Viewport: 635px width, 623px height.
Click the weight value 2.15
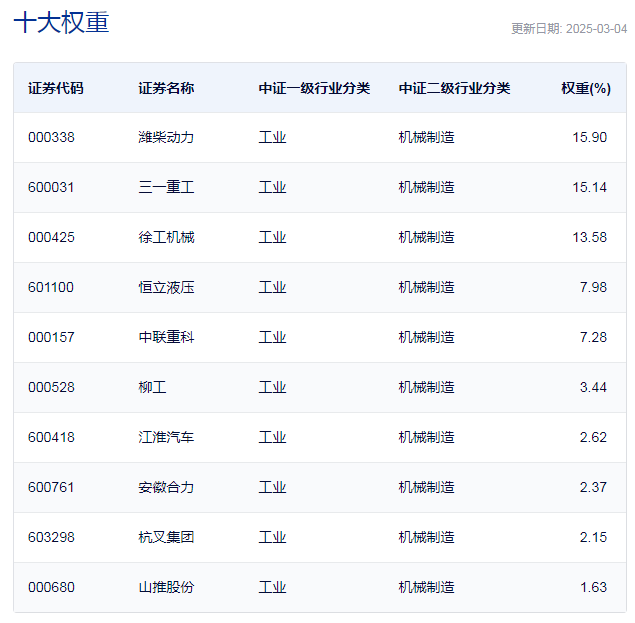593,538
